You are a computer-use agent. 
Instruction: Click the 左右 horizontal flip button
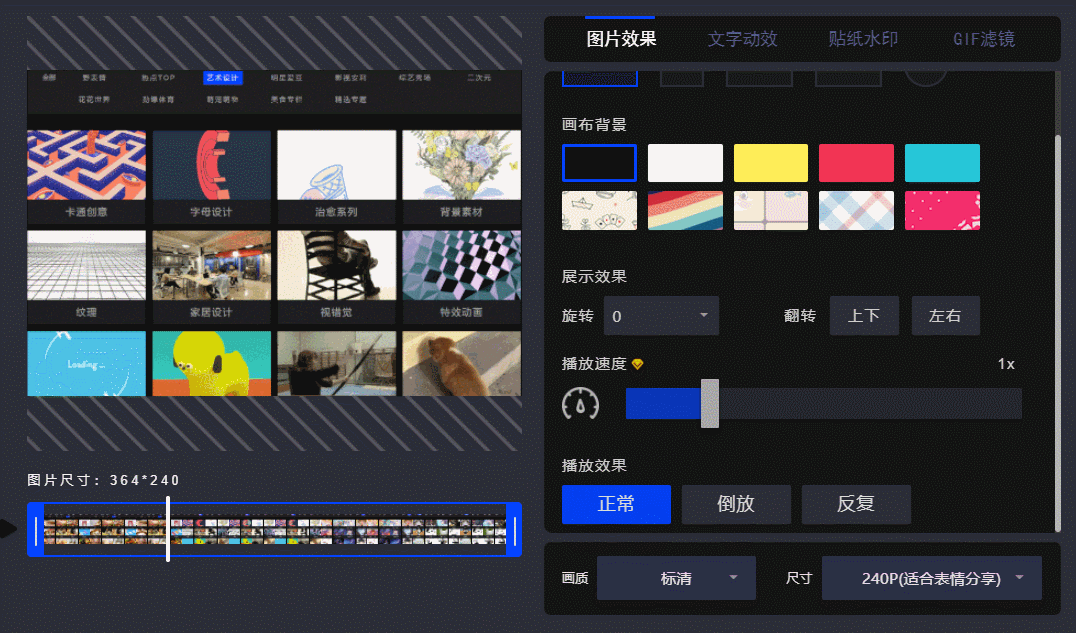pos(945,315)
